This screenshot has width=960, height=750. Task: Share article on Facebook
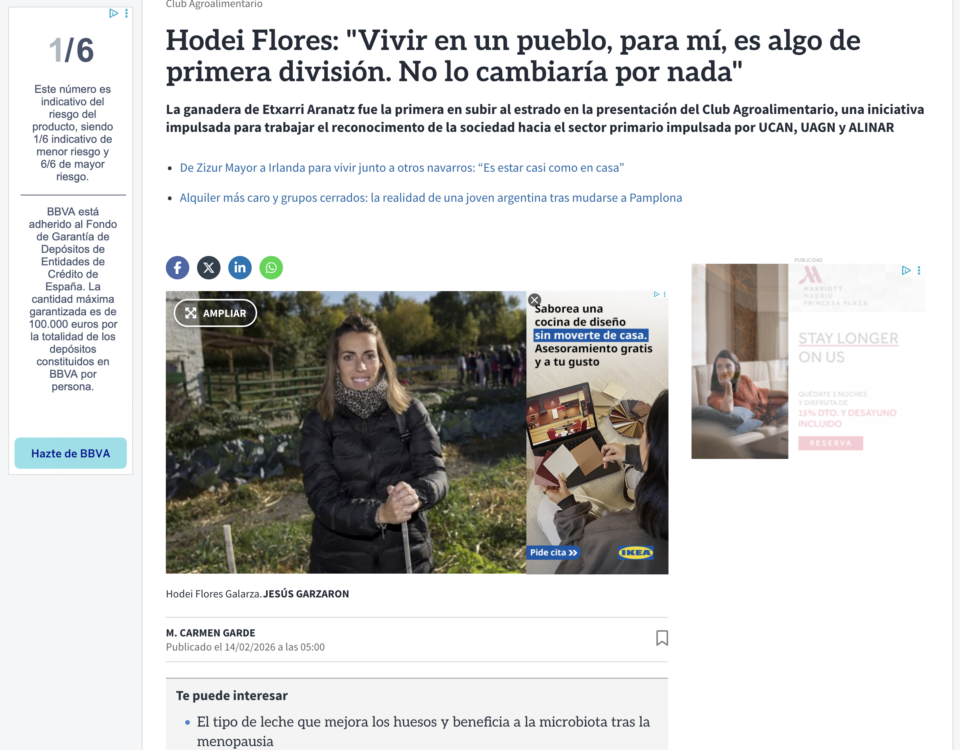point(178,268)
